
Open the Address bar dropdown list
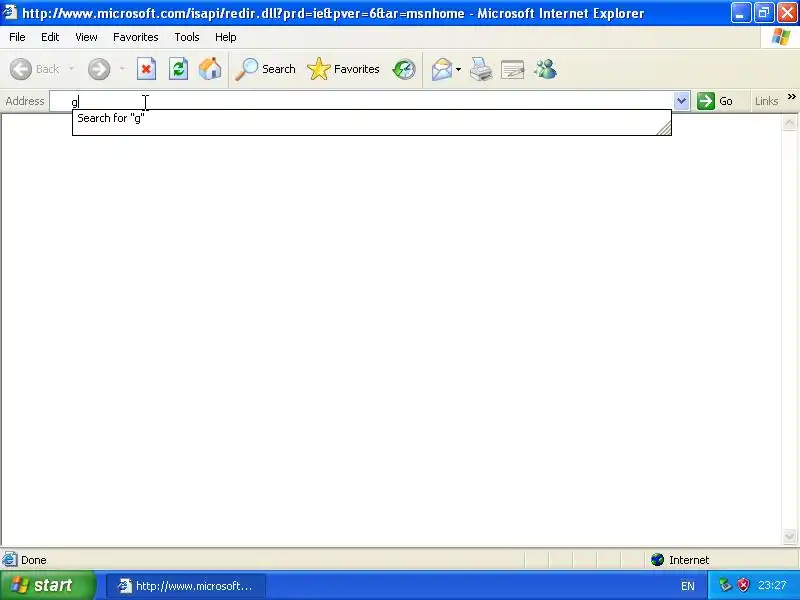click(x=681, y=101)
